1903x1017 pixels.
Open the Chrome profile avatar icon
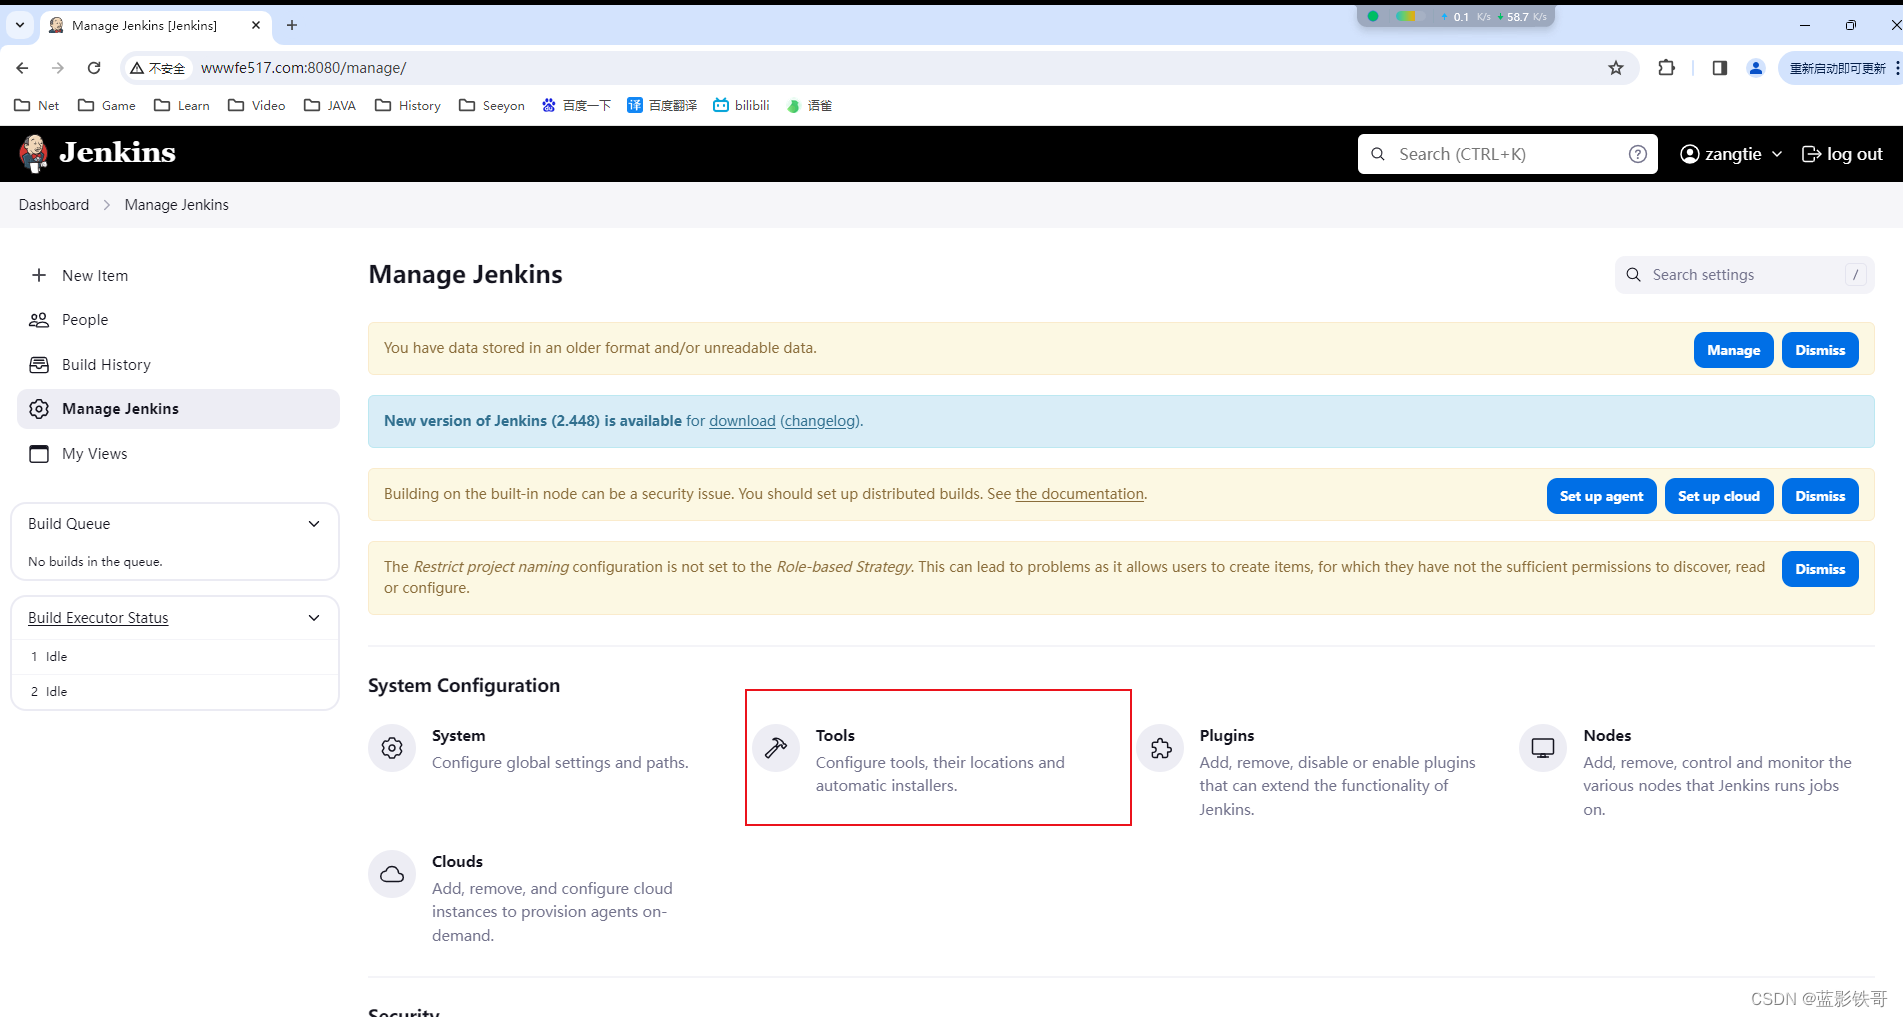(x=1755, y=68)
